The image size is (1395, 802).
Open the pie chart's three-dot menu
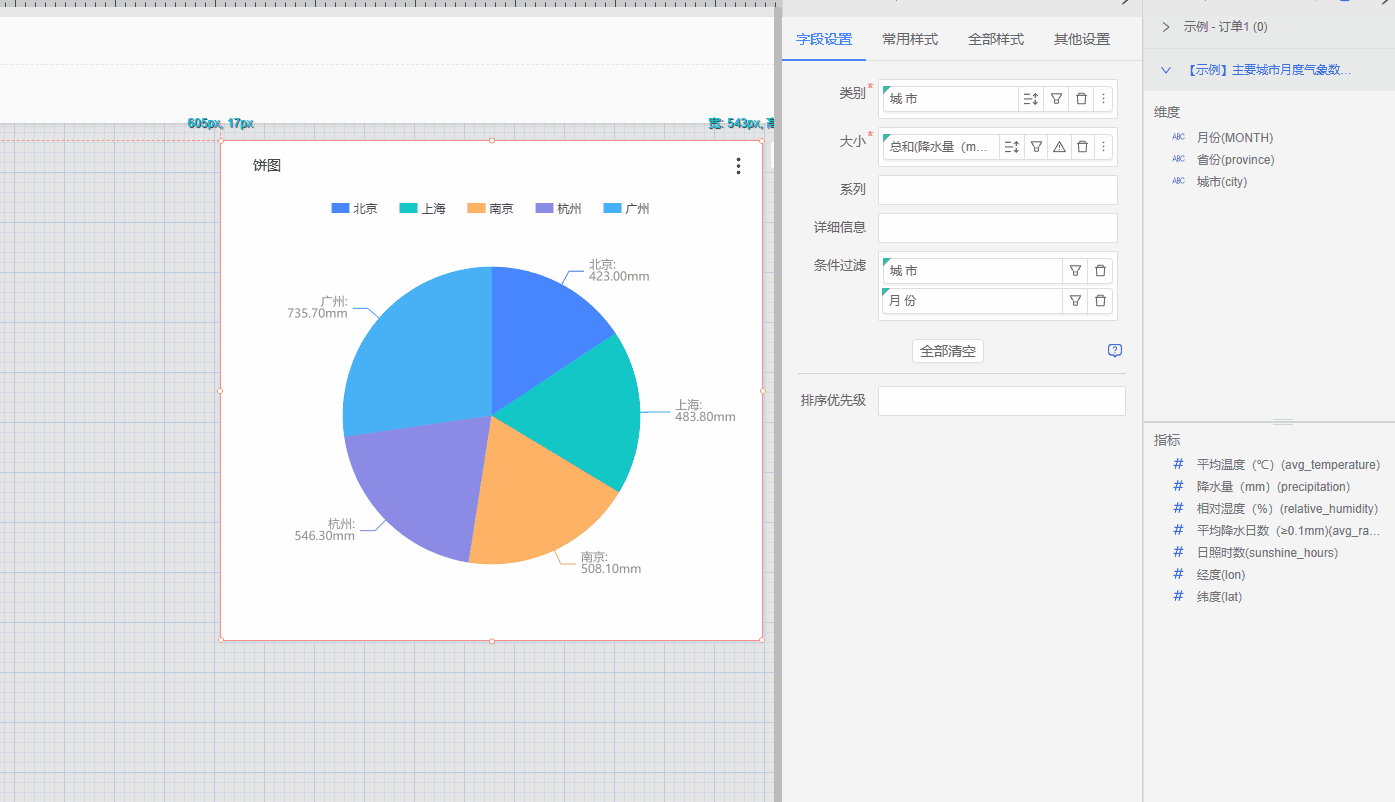pyautogui.click(x=738, y=166)
